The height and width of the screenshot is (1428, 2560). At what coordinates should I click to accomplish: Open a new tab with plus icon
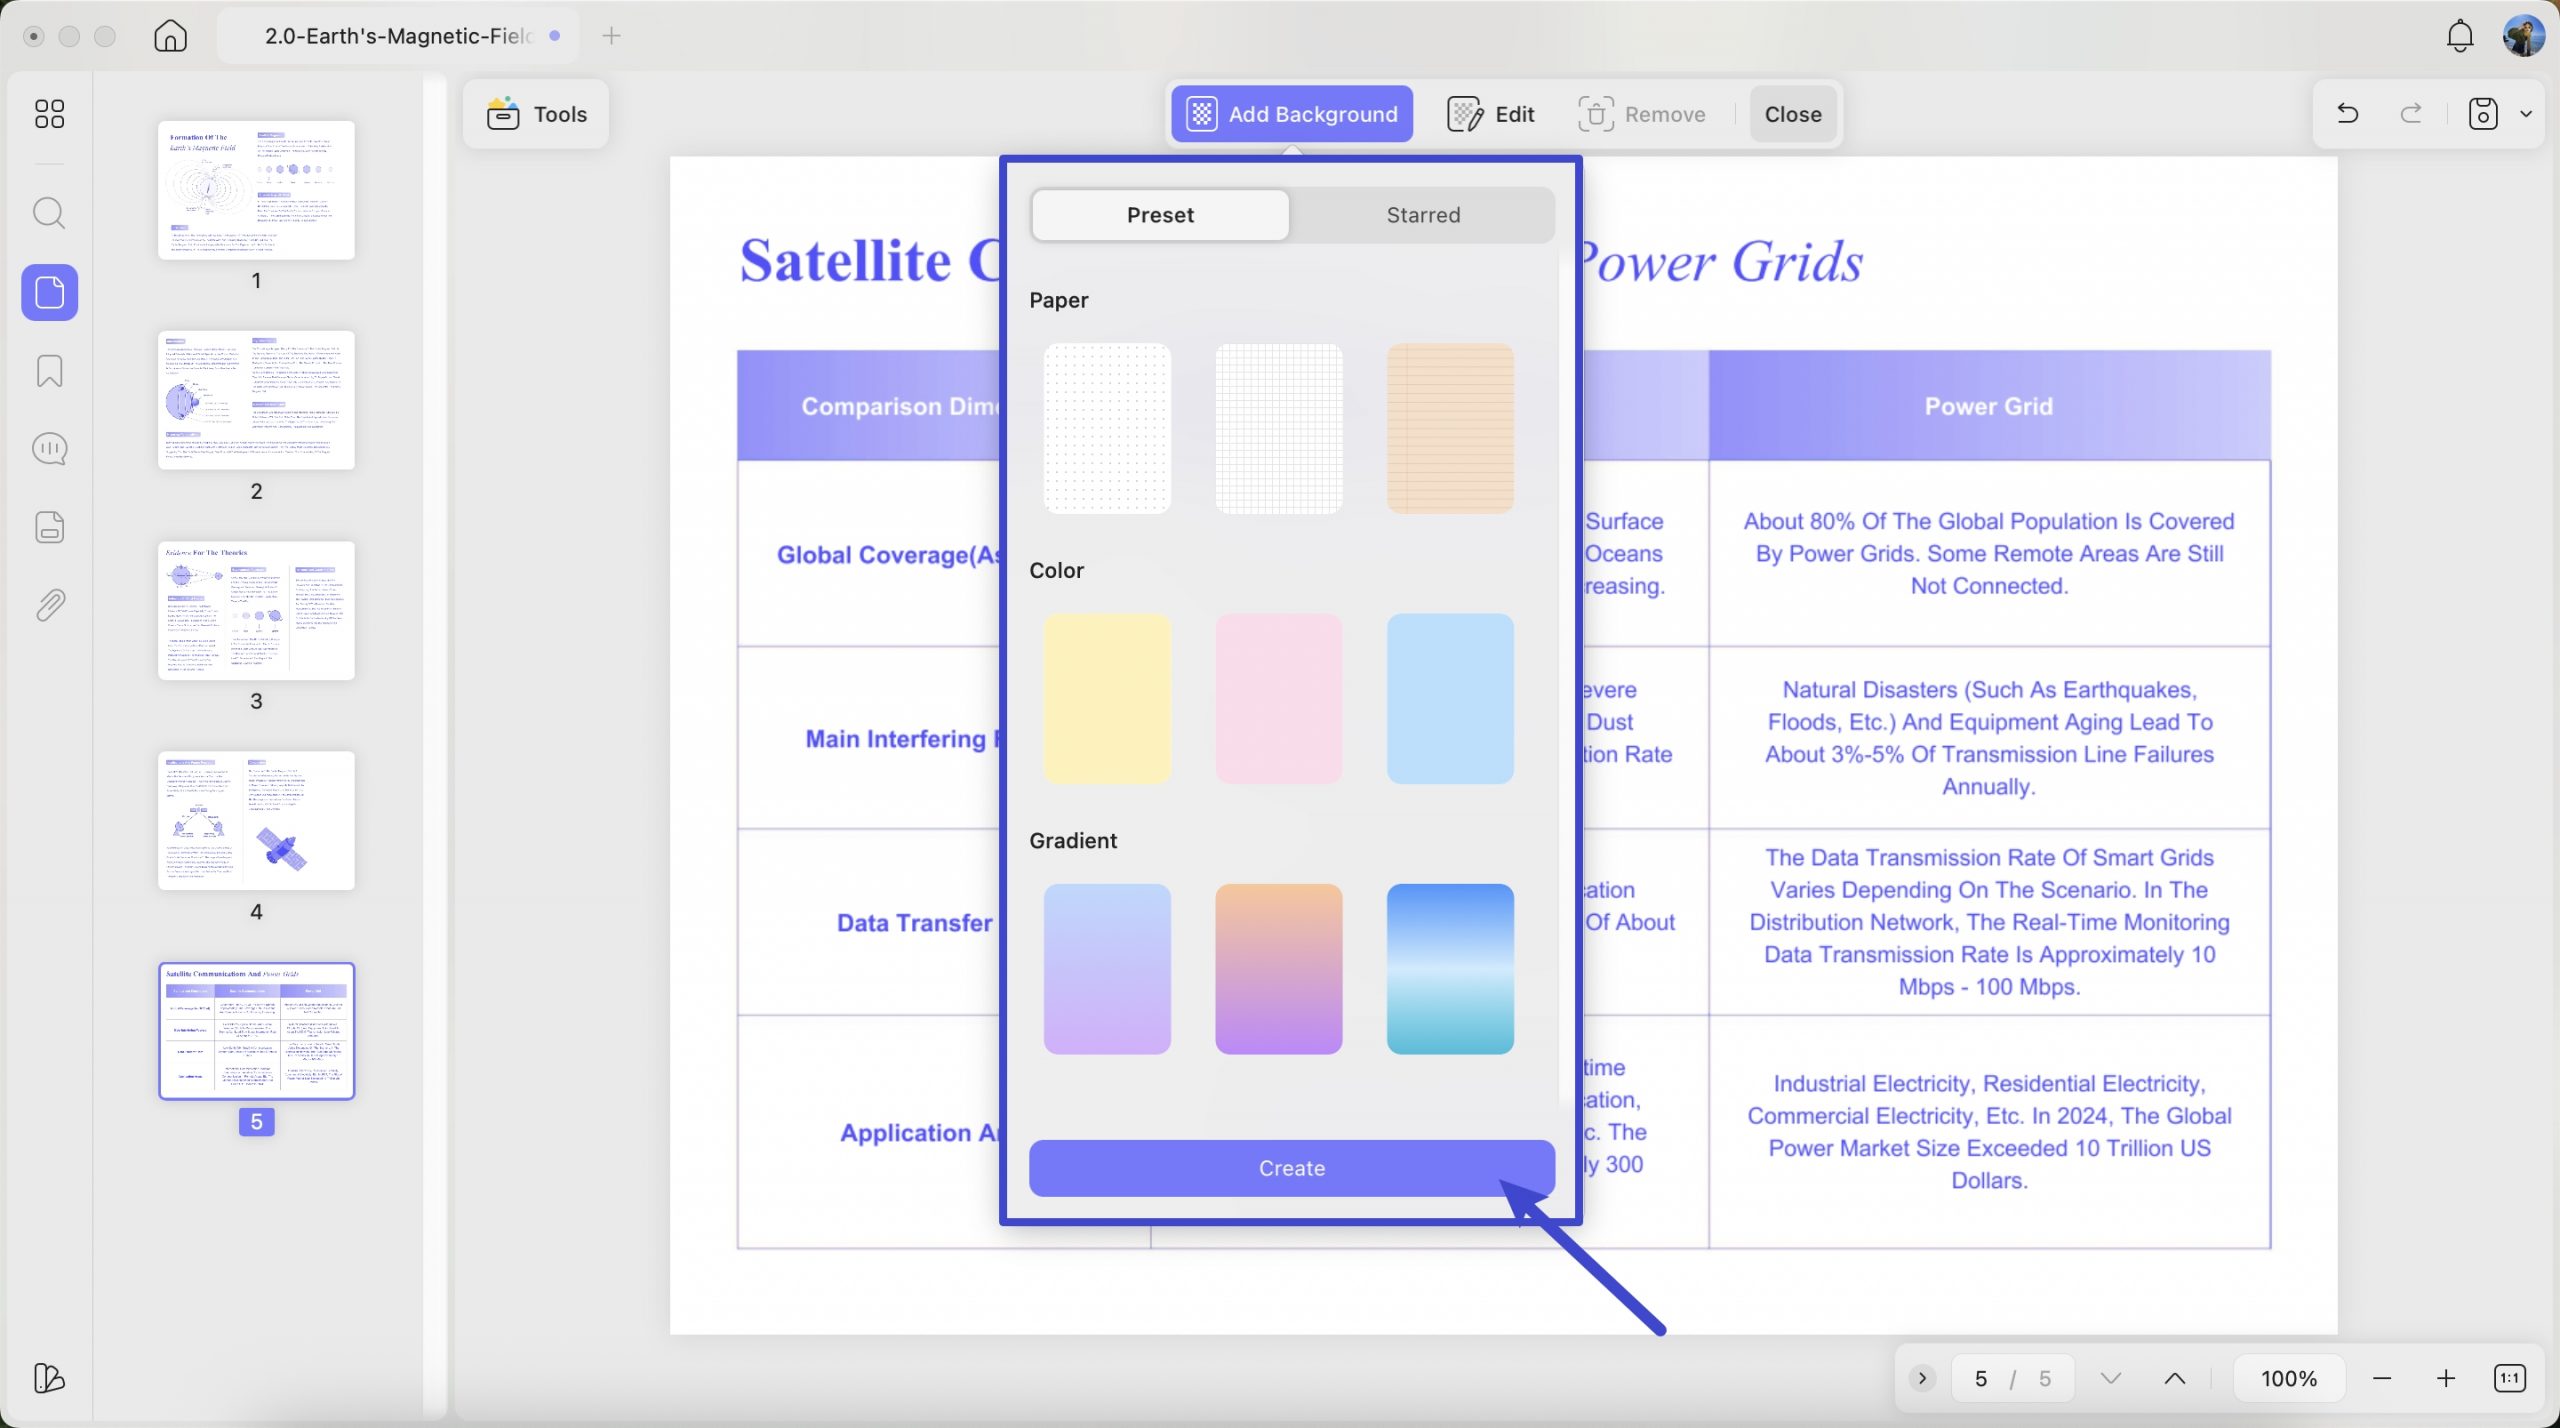click(x=612, y=36)
